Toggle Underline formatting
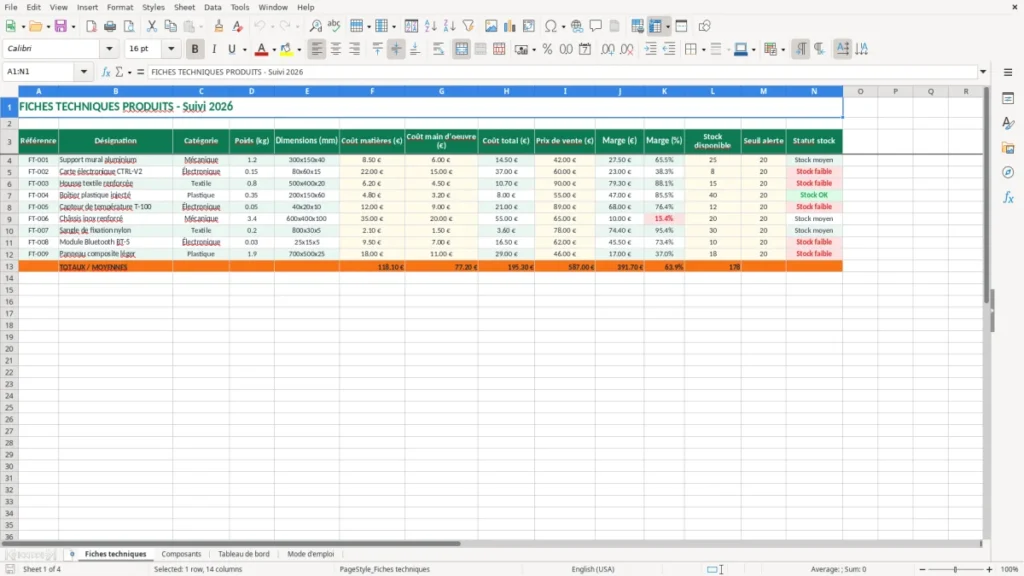The image size is (1024, 576). click(x=231, y=49)
